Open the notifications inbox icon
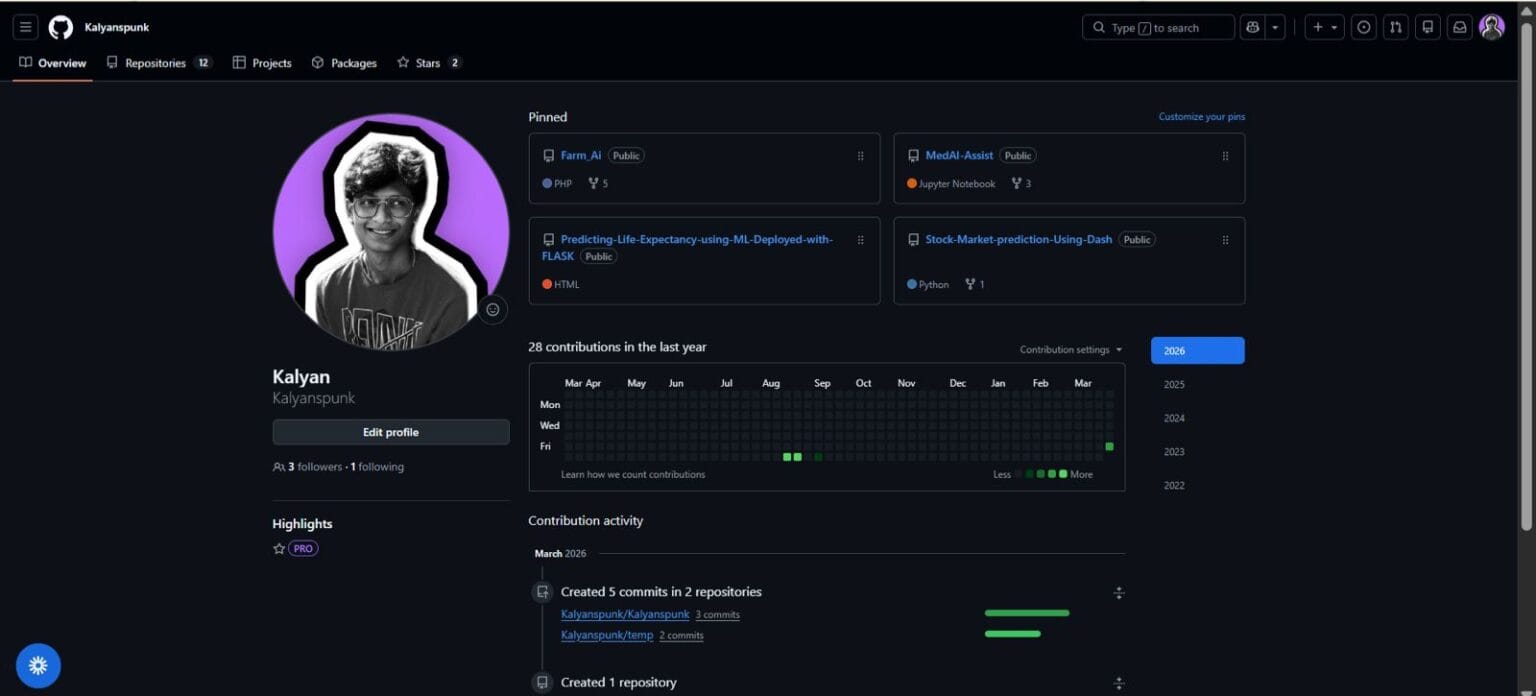The height and width of the screenshot is (696, 1536). tap(1459, 27)
